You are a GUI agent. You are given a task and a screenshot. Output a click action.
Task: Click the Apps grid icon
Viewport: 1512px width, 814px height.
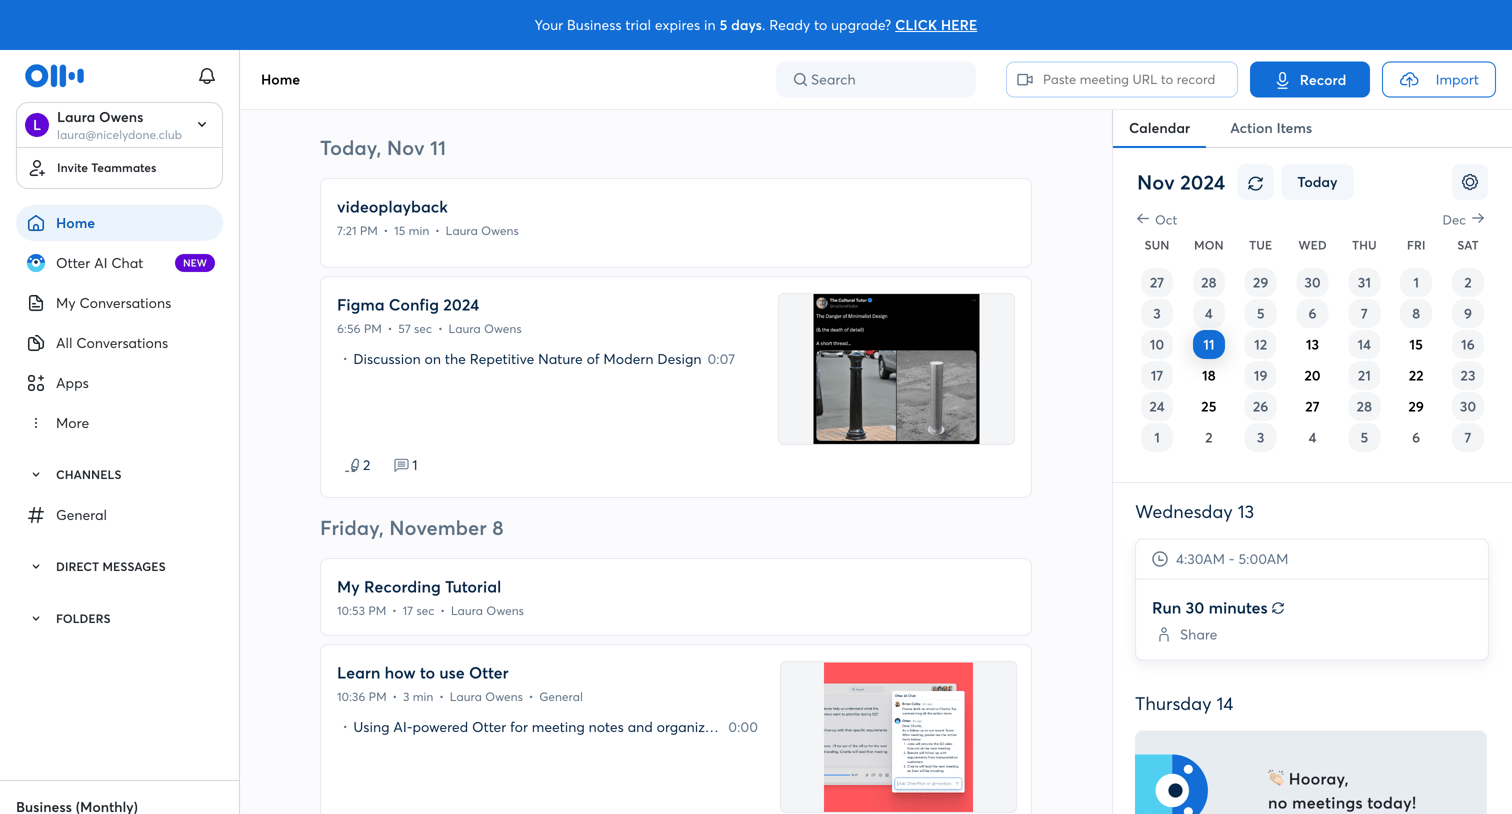[x=36, y=383]
